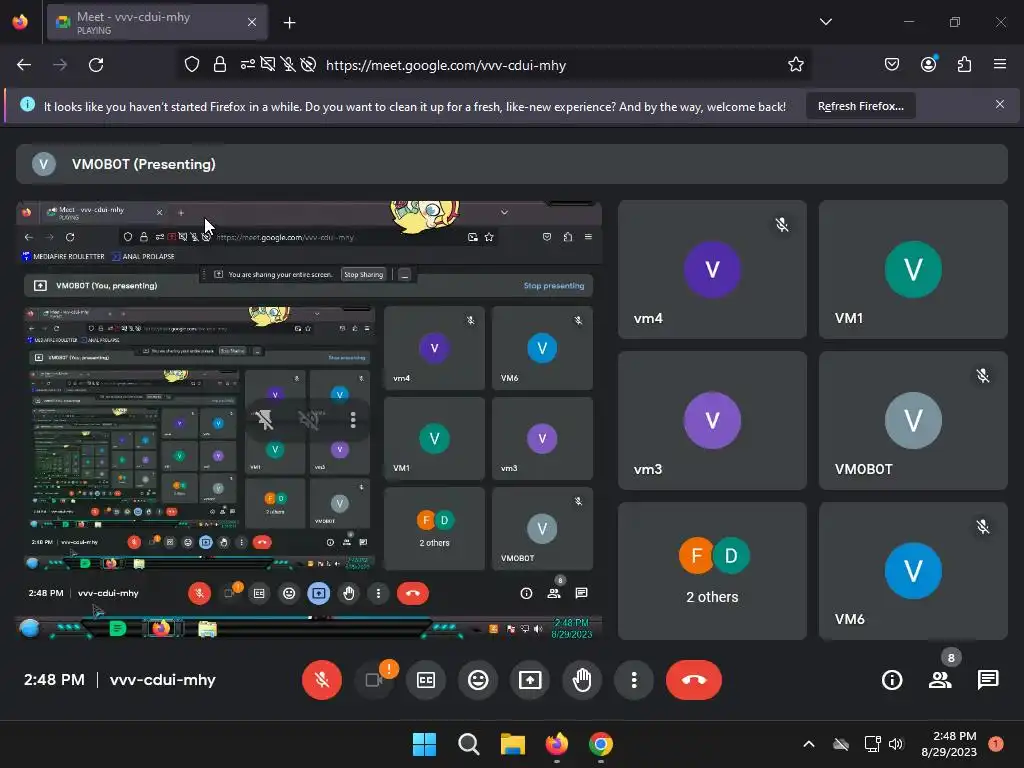This screenshot has height=768, width=1024.
Task: Open Windows Search from taskbar
Action: point(468,744)
